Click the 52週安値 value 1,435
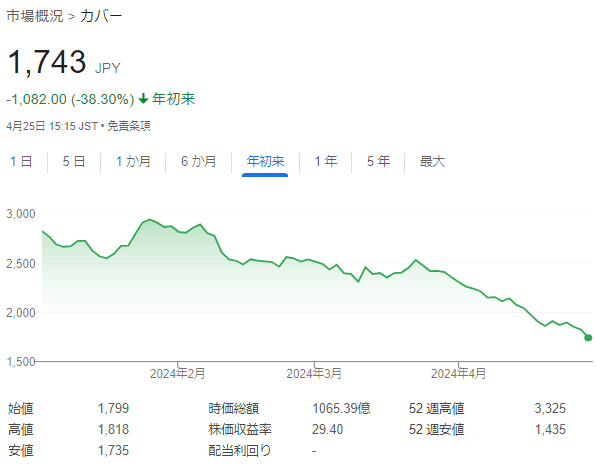Image resolution: width=597 pixels, height=465 pixels. click(x=550, y=430)
